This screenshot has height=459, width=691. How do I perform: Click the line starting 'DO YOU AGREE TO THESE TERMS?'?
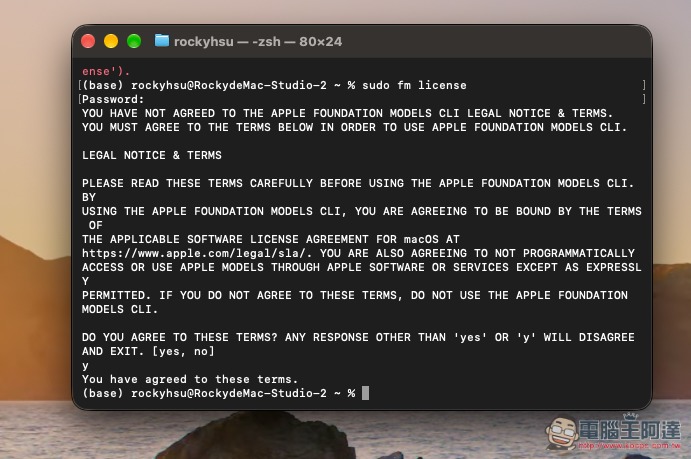(x=358, y=337)
